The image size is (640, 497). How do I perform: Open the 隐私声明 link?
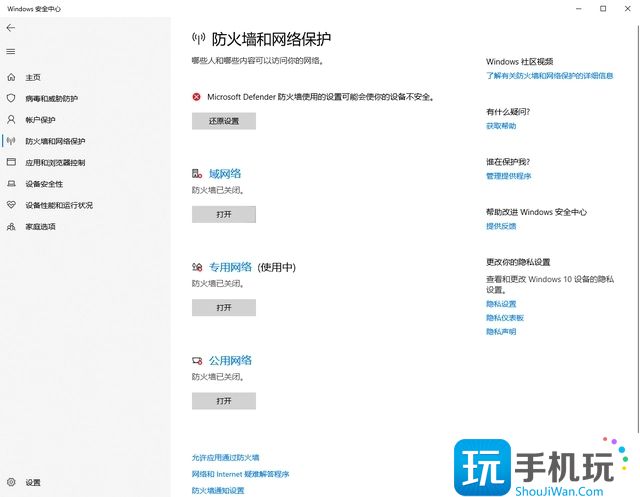point(501,332)
